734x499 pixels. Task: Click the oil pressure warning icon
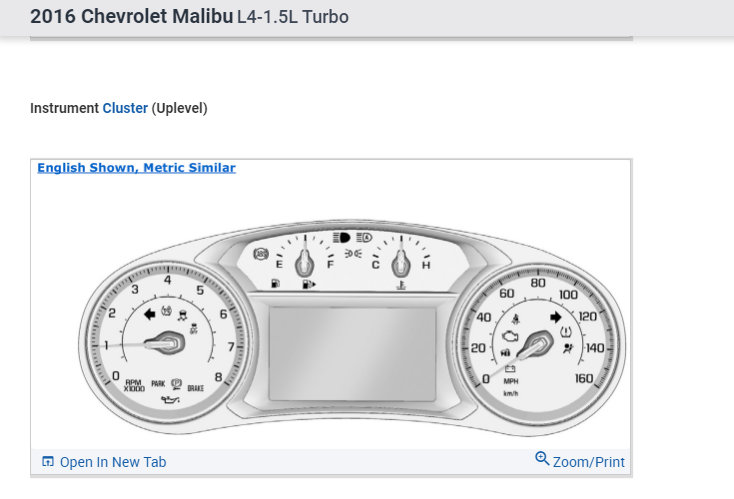168,397
